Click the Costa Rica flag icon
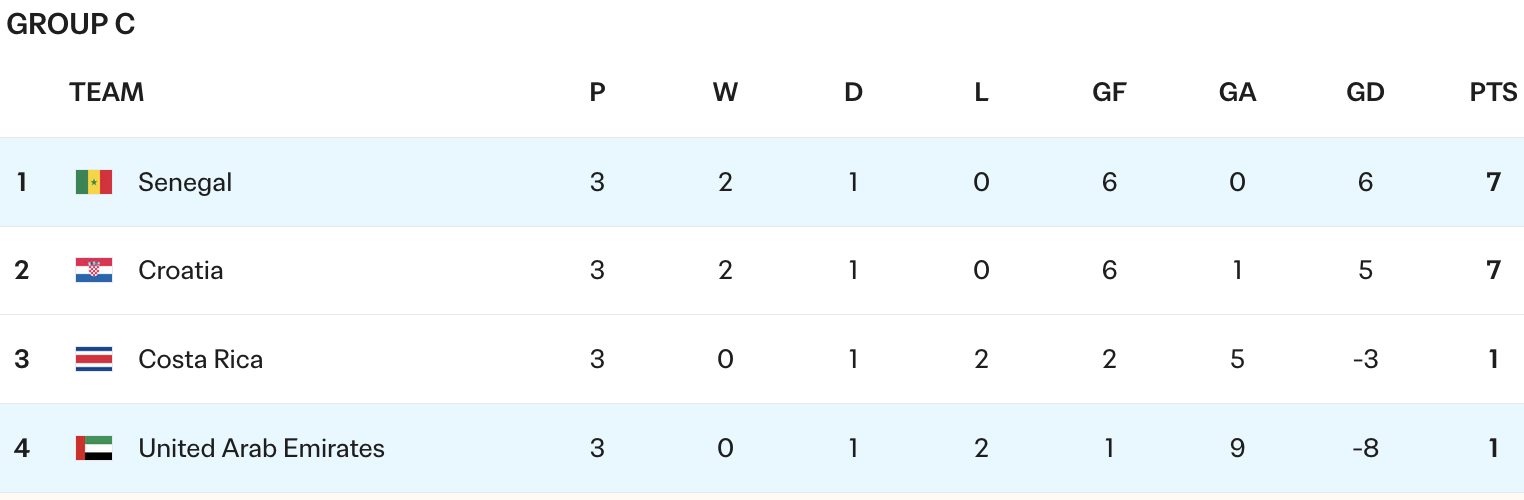This screenshot has width=1524, height=500. 94,359
